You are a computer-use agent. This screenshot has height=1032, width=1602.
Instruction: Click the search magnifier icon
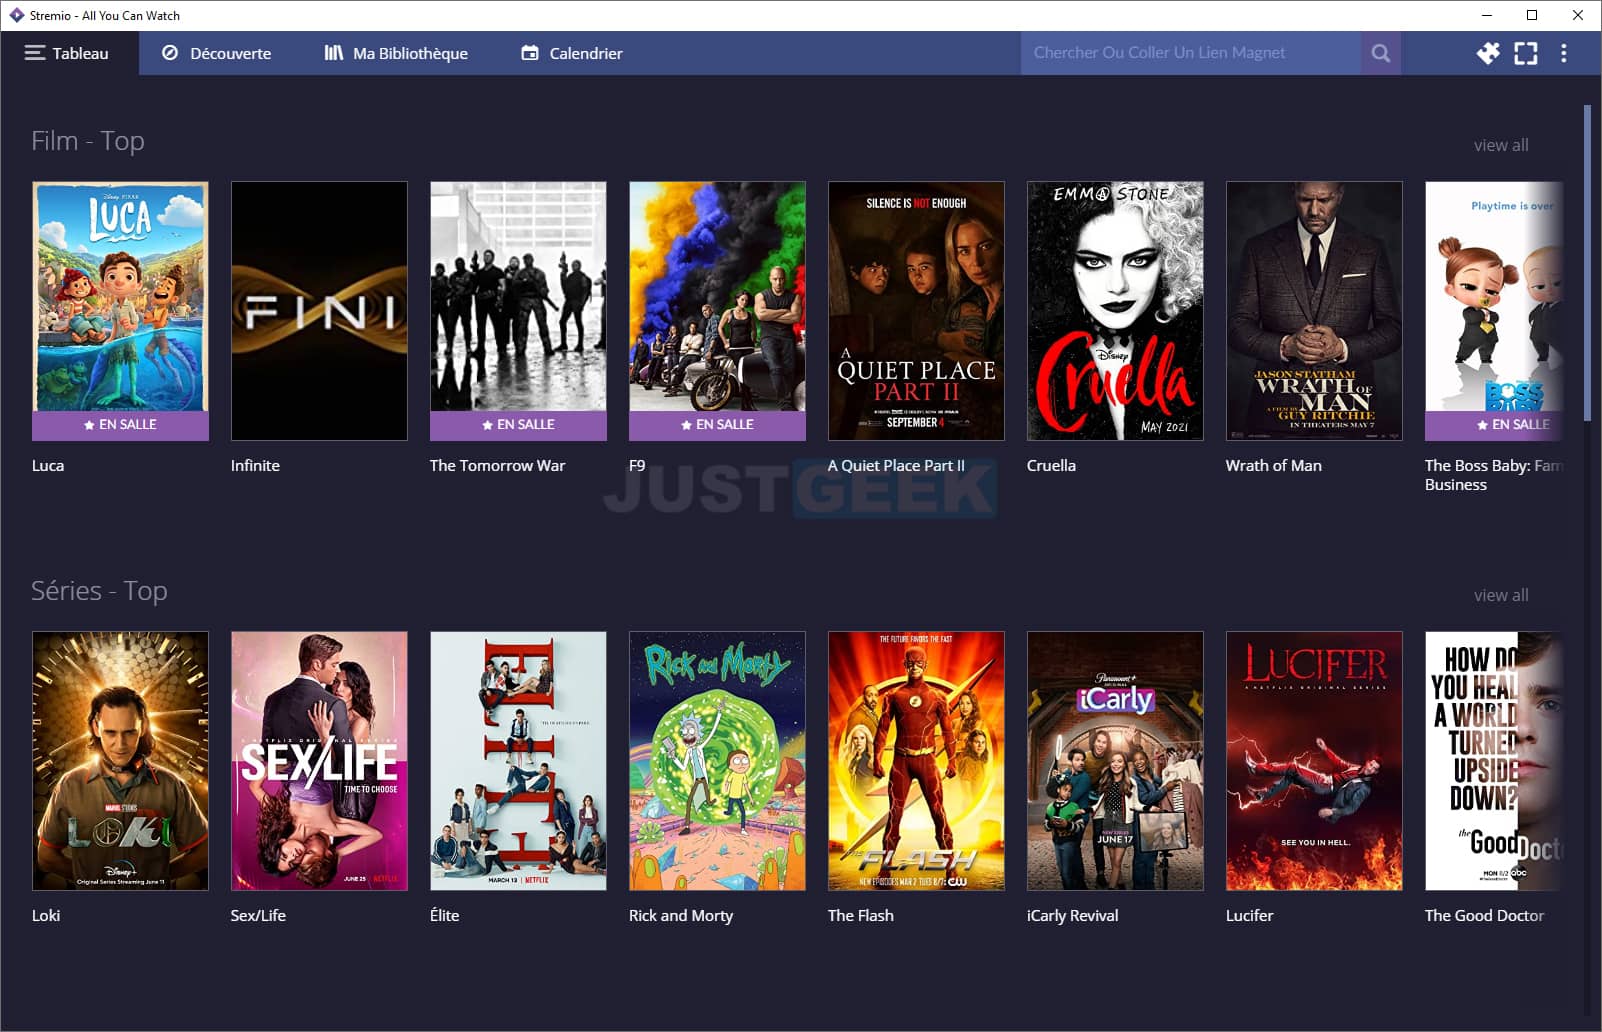click(1381, 53)
